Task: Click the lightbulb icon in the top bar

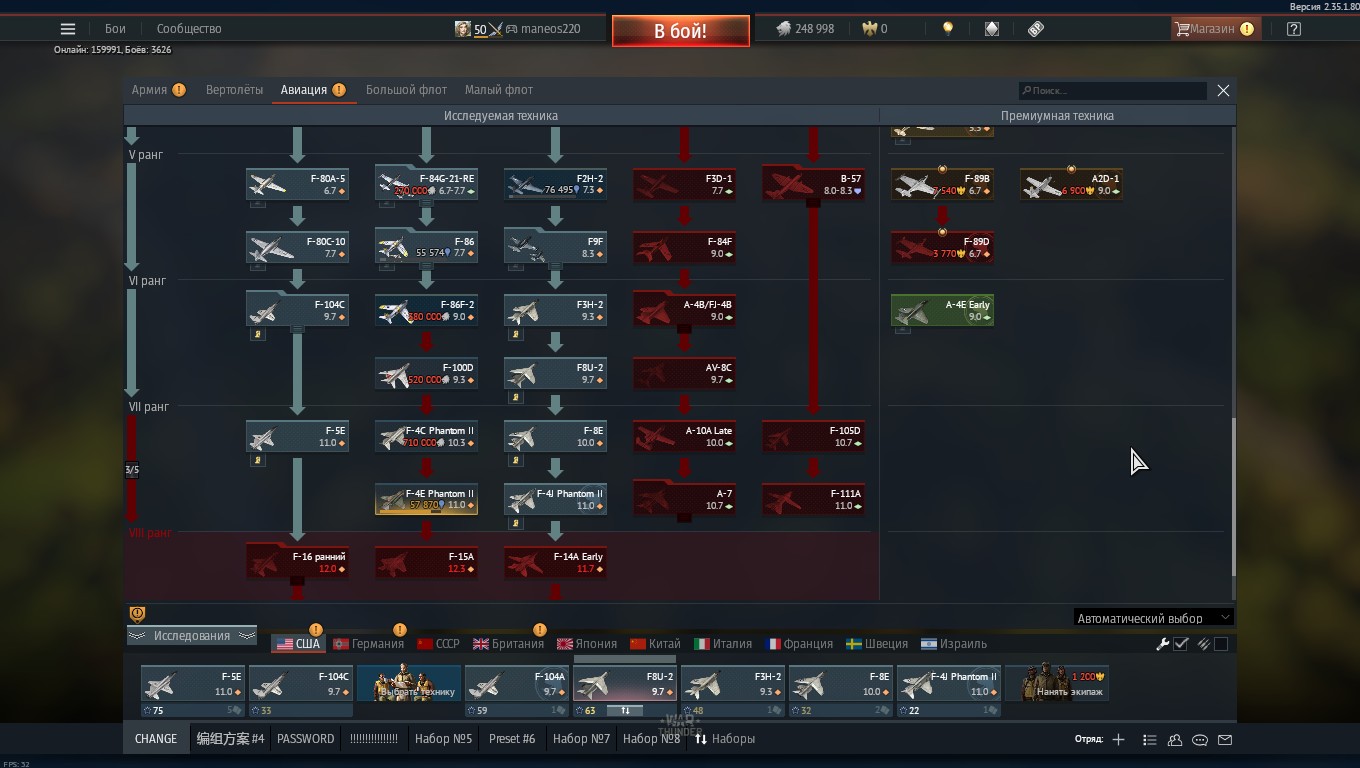Action: click(948, 29)
